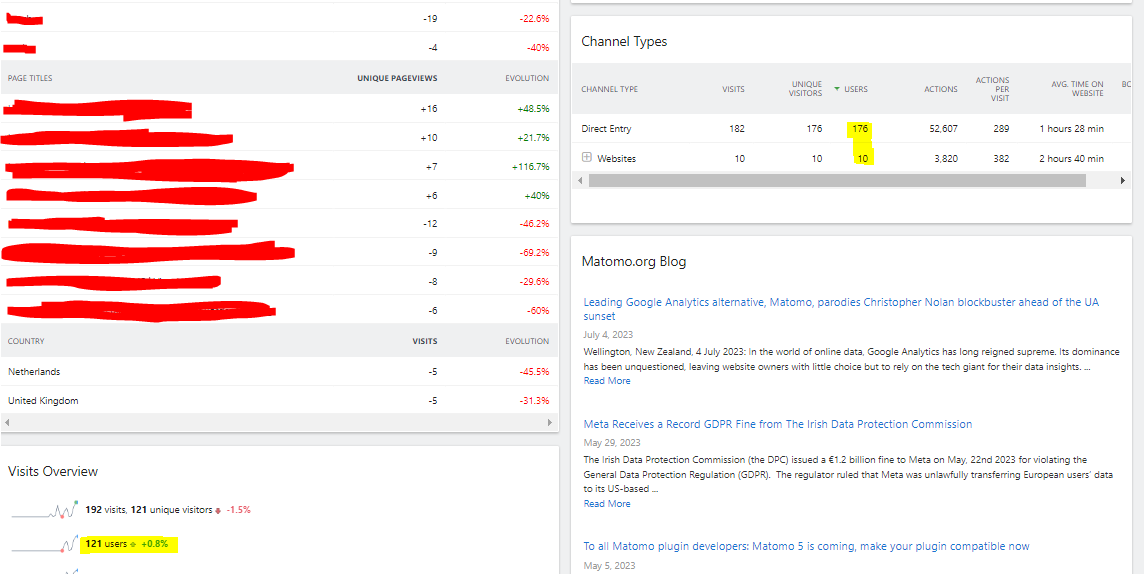
Task: Click the left table's right scroll arrow
Action: coord(550,422)
